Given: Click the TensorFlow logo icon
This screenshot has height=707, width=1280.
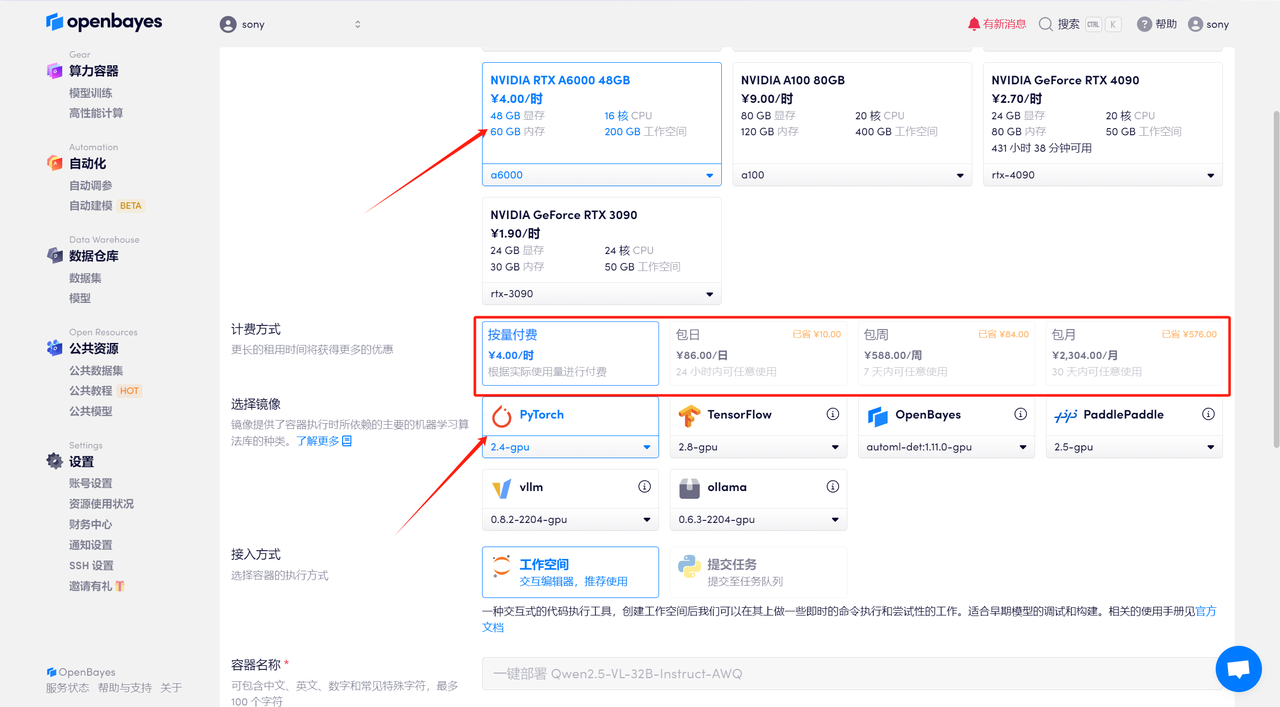Looking at the screenshot, I should pyautogui.click(x=689, y=415).
